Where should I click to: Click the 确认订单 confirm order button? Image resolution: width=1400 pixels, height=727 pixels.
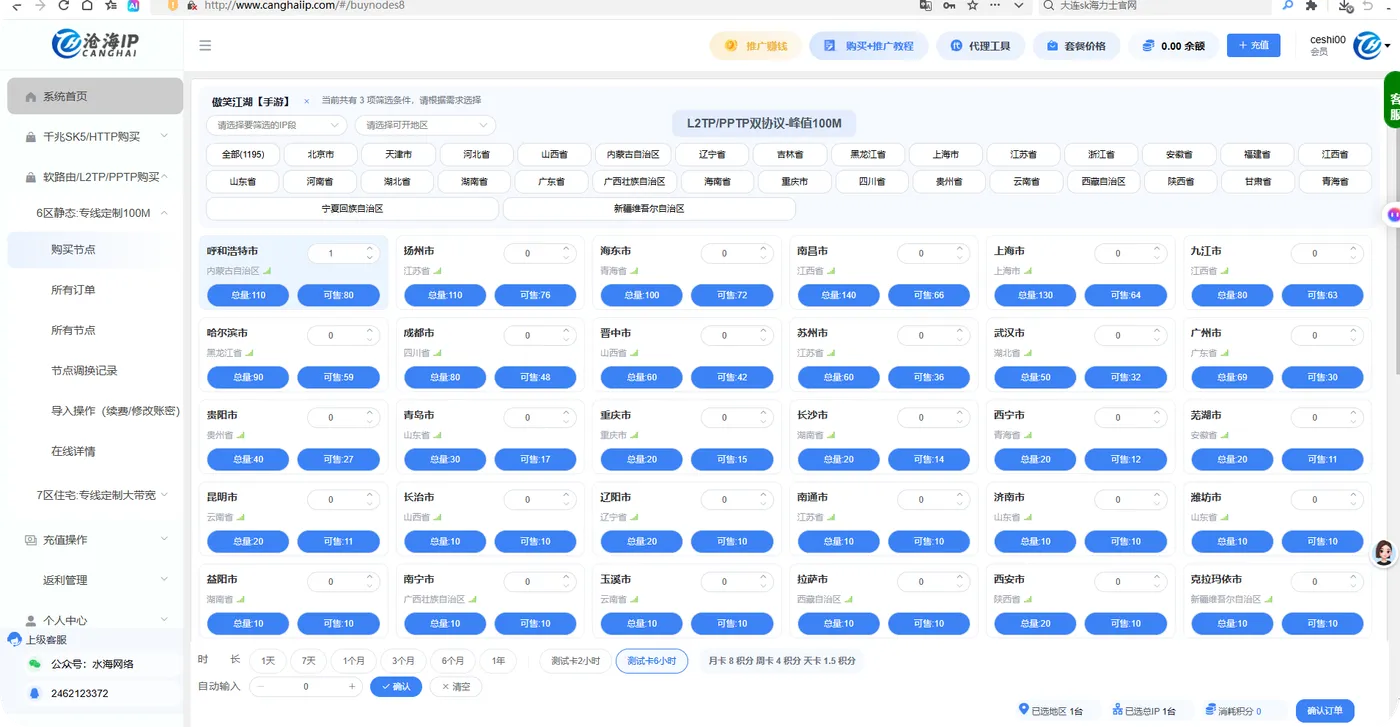1325,711
